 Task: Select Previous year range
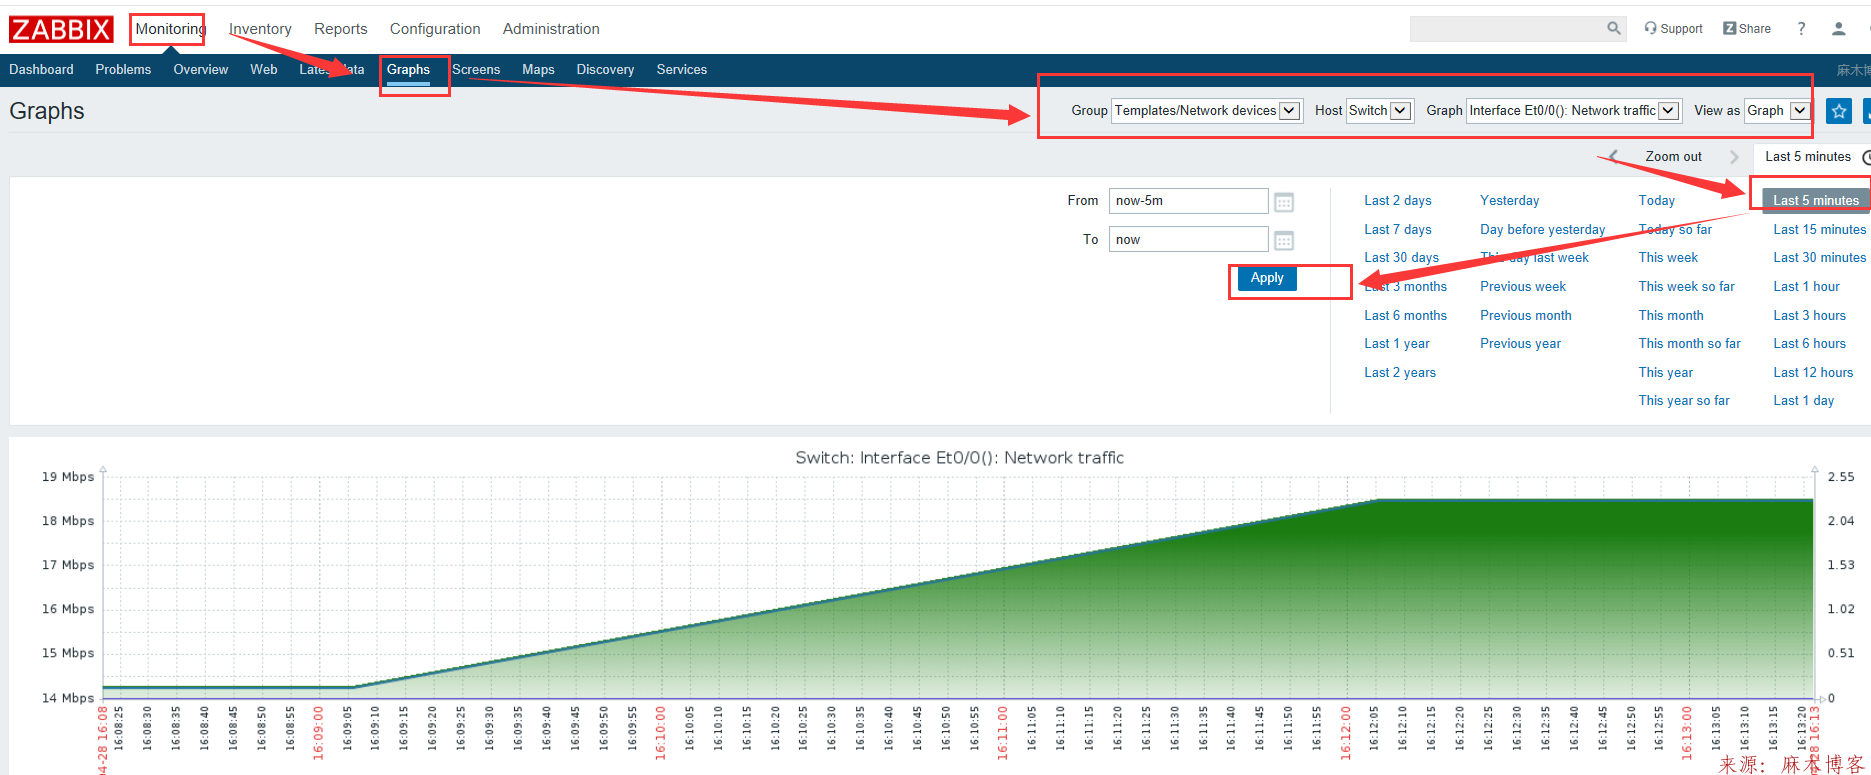(1520, 344)
